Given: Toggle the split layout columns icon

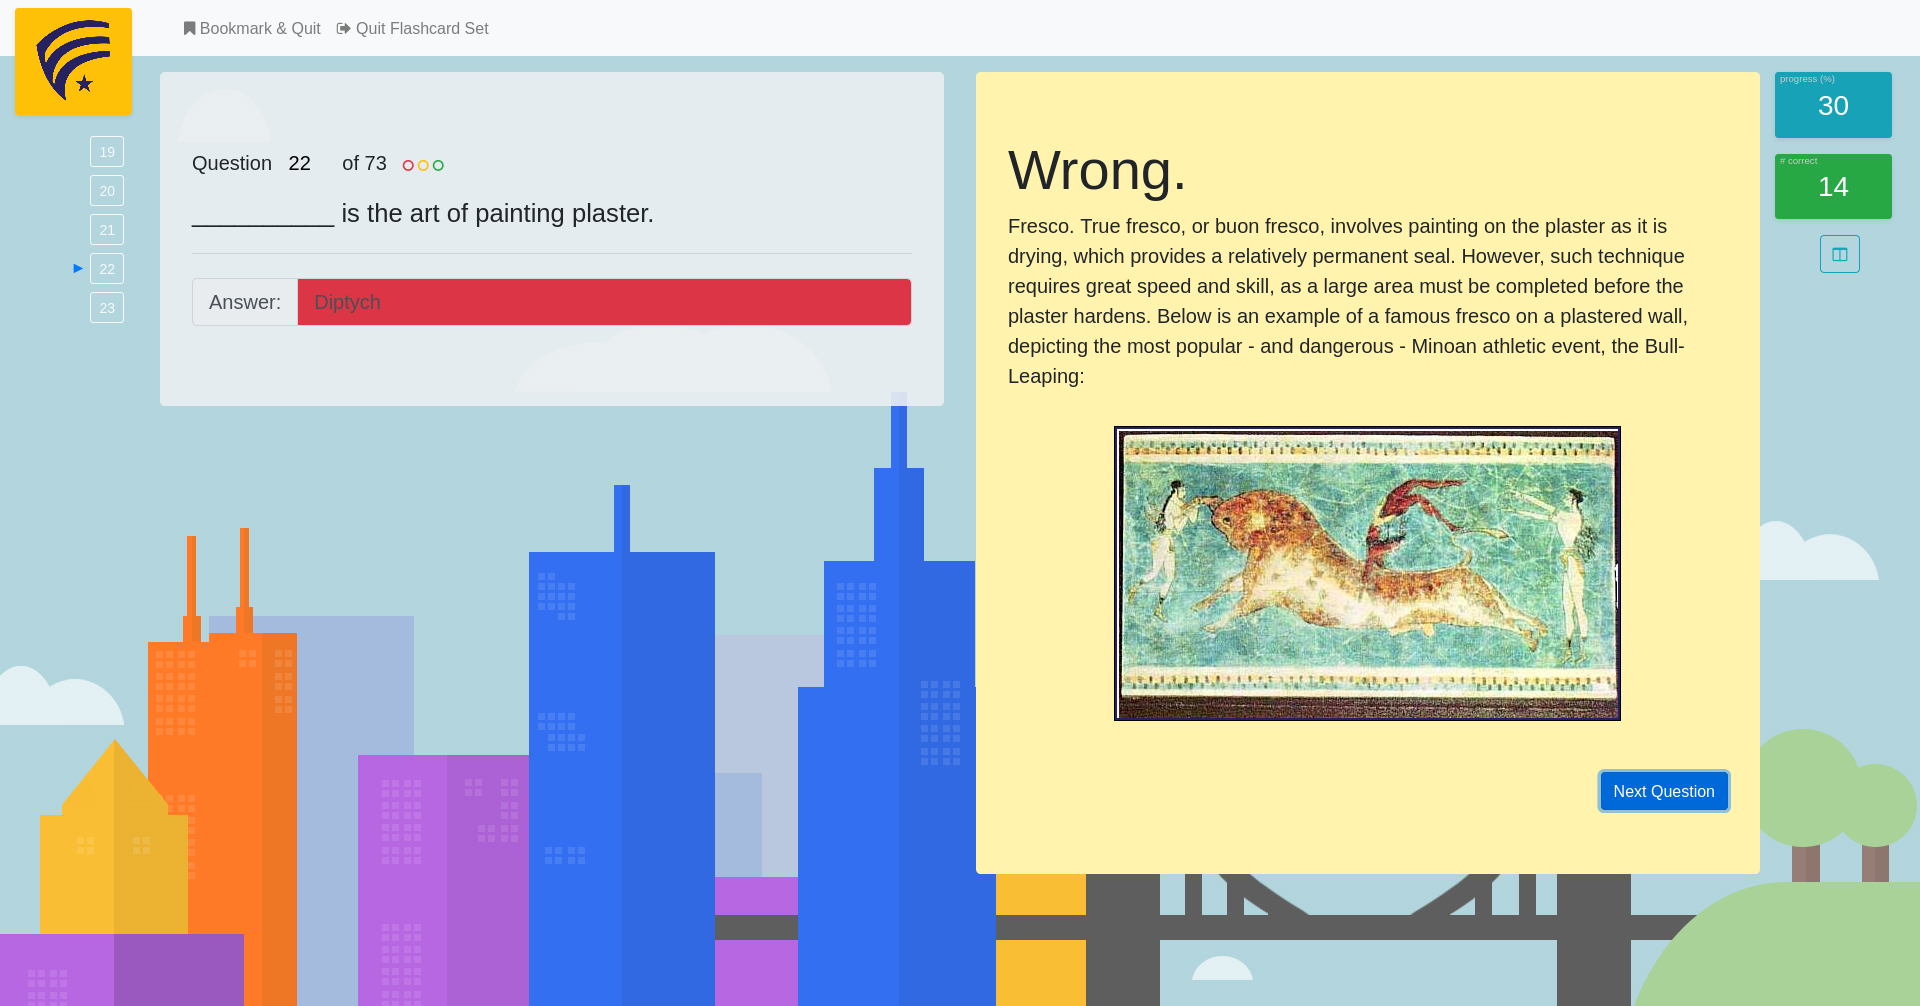Looking at the screenshot, I should point(1840,254).
